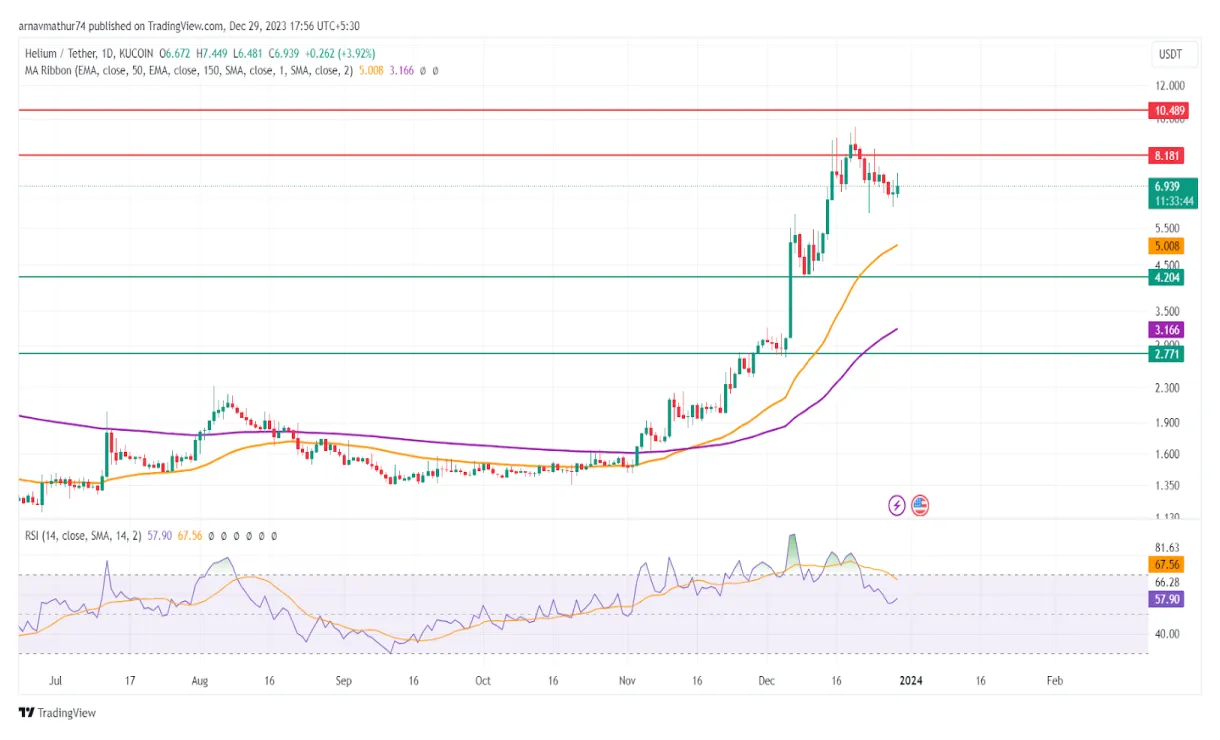Click the TradingView logo in the bottom corner

55,713
